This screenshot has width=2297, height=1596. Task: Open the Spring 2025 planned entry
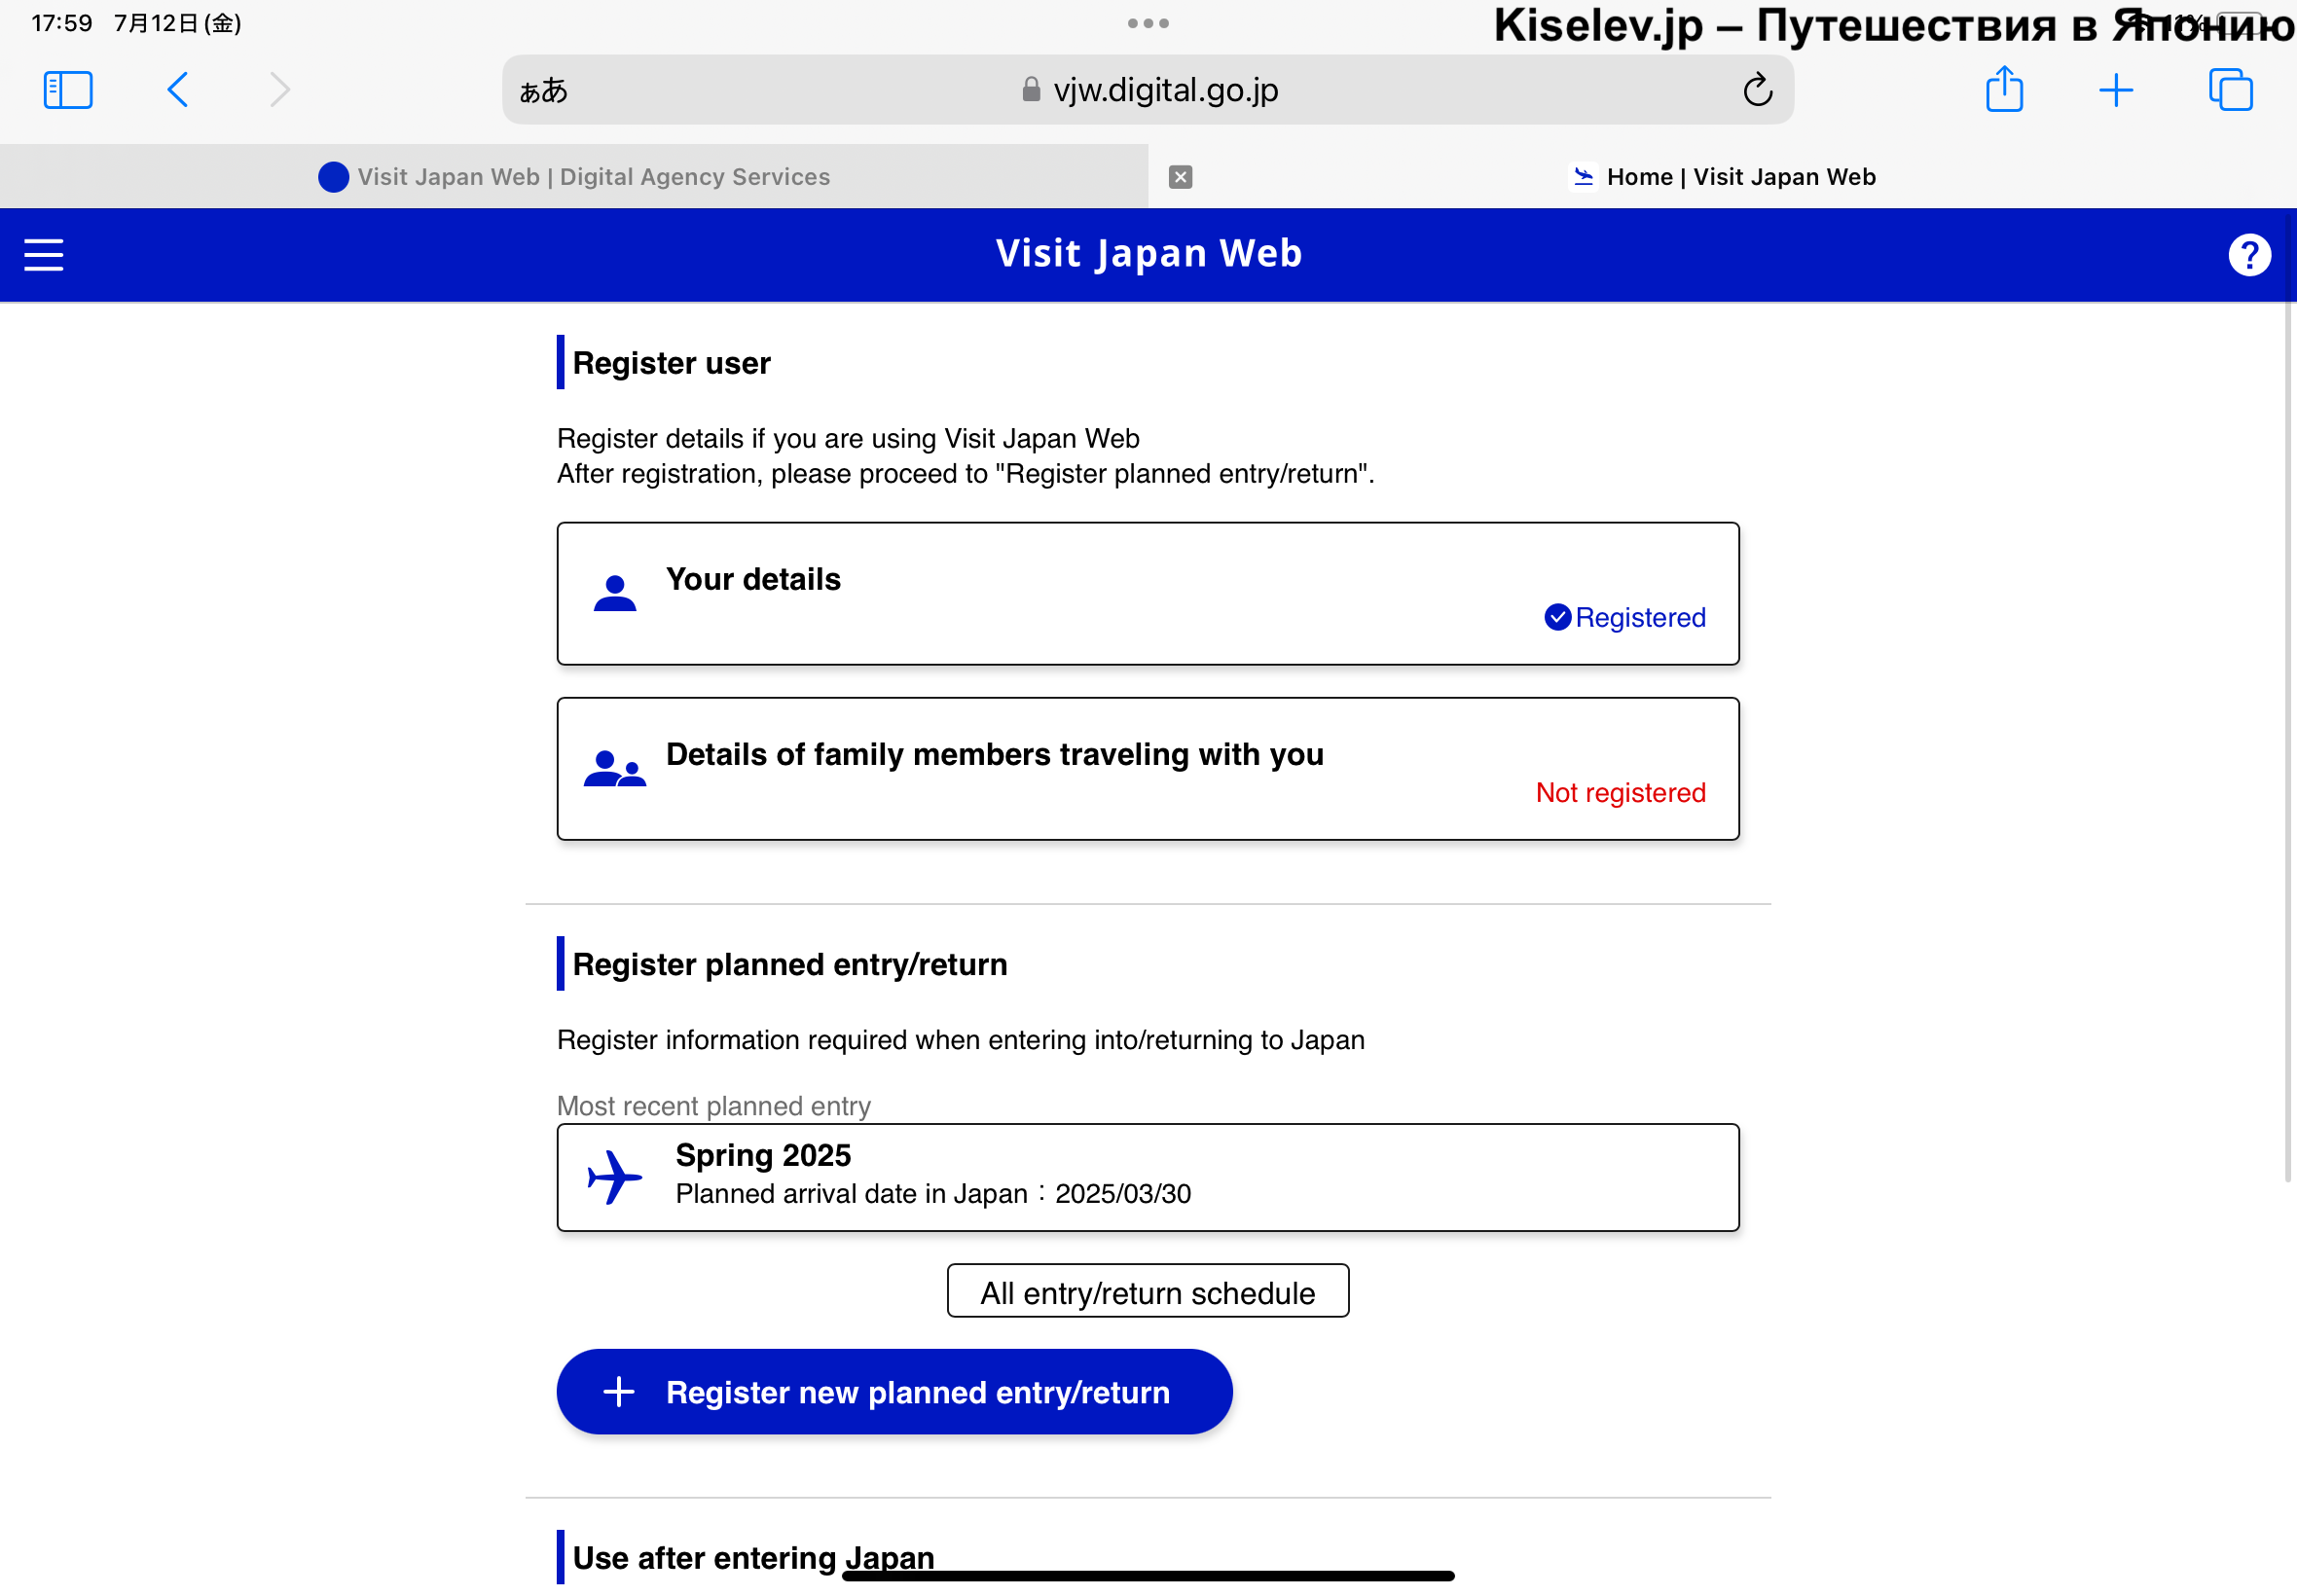tap(1147, 1176)
